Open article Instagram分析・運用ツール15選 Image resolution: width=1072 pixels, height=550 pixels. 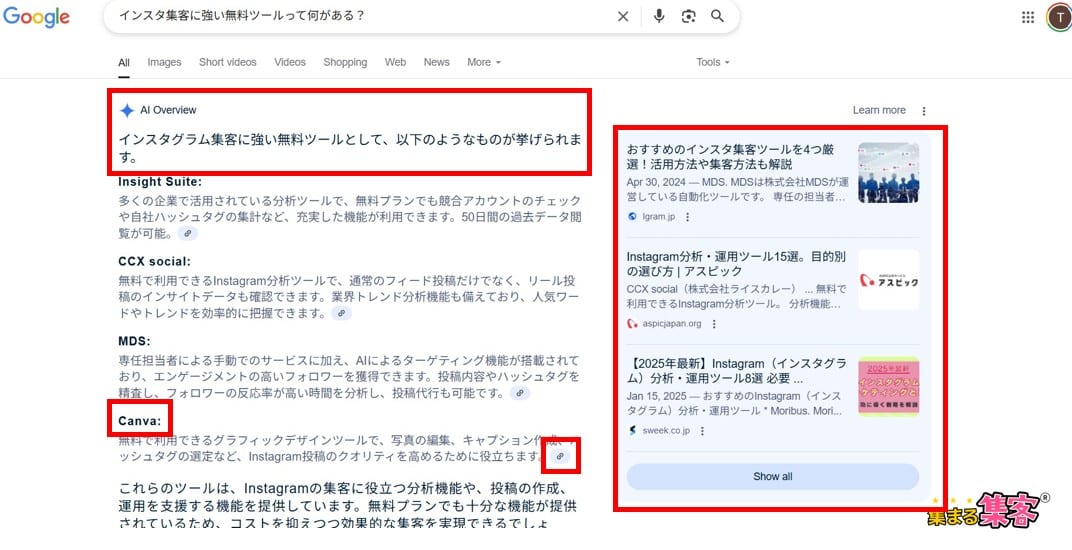736,264
